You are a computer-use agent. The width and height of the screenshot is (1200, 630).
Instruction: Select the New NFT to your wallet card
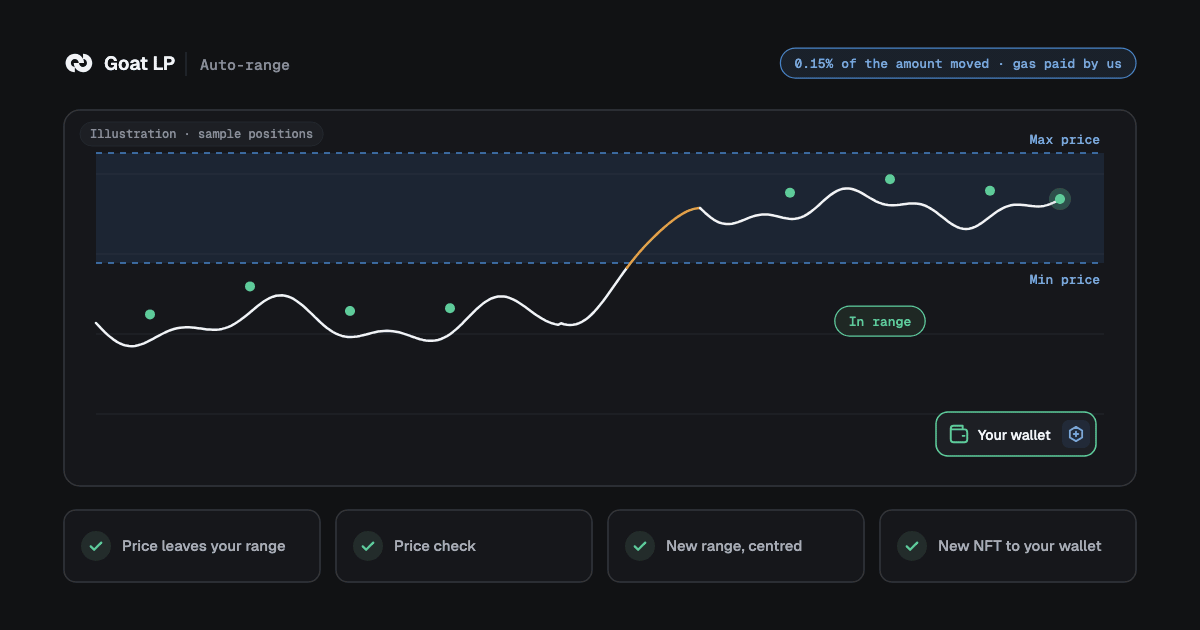pos(1008,546)
